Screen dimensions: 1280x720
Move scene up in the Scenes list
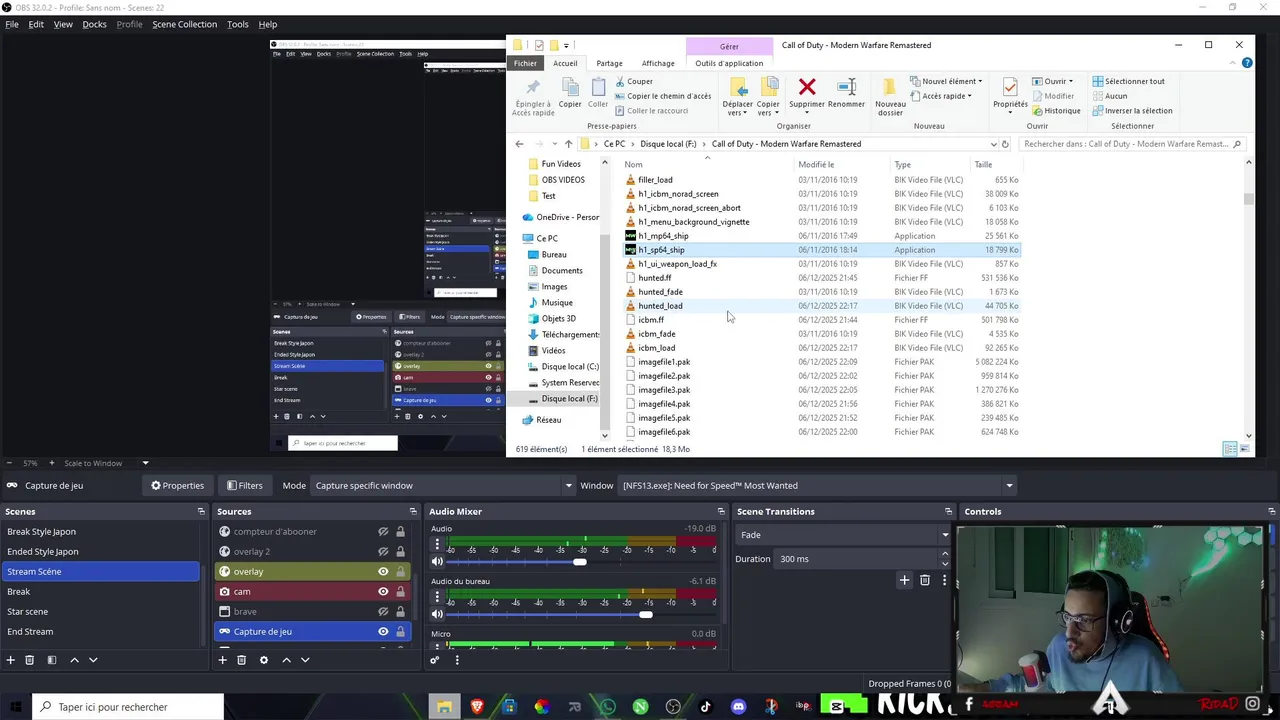(x=74, y=660)
